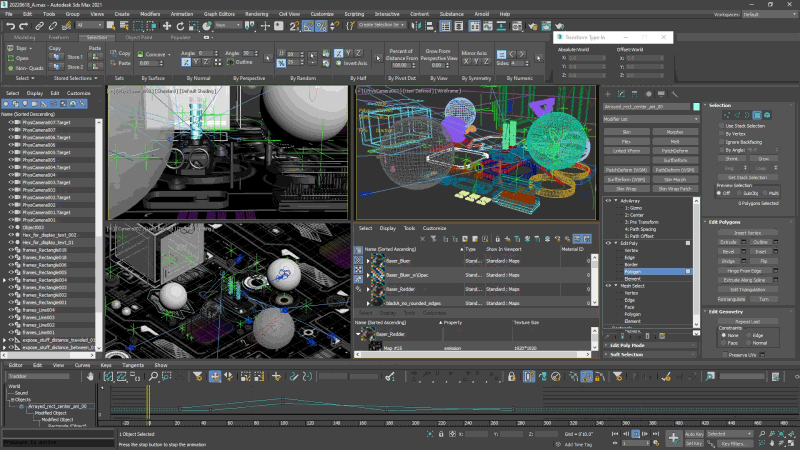Open the Display tab in command panel
This screenshot has width=800, height=450.
[662, 94]
